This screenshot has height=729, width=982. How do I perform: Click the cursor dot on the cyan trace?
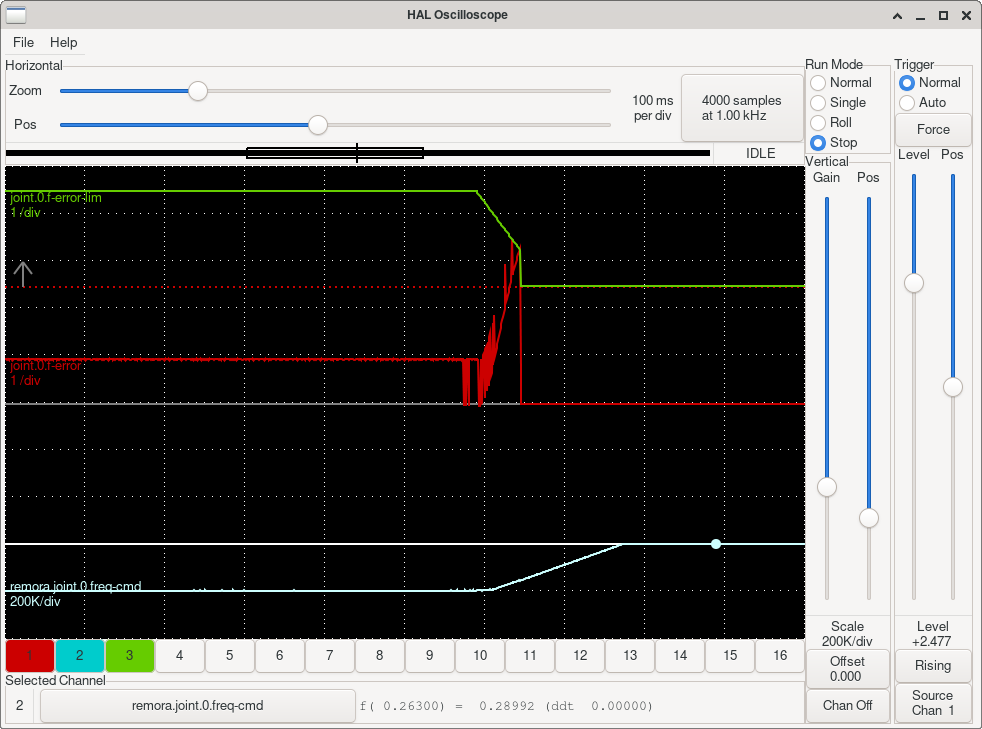point(716,544)
